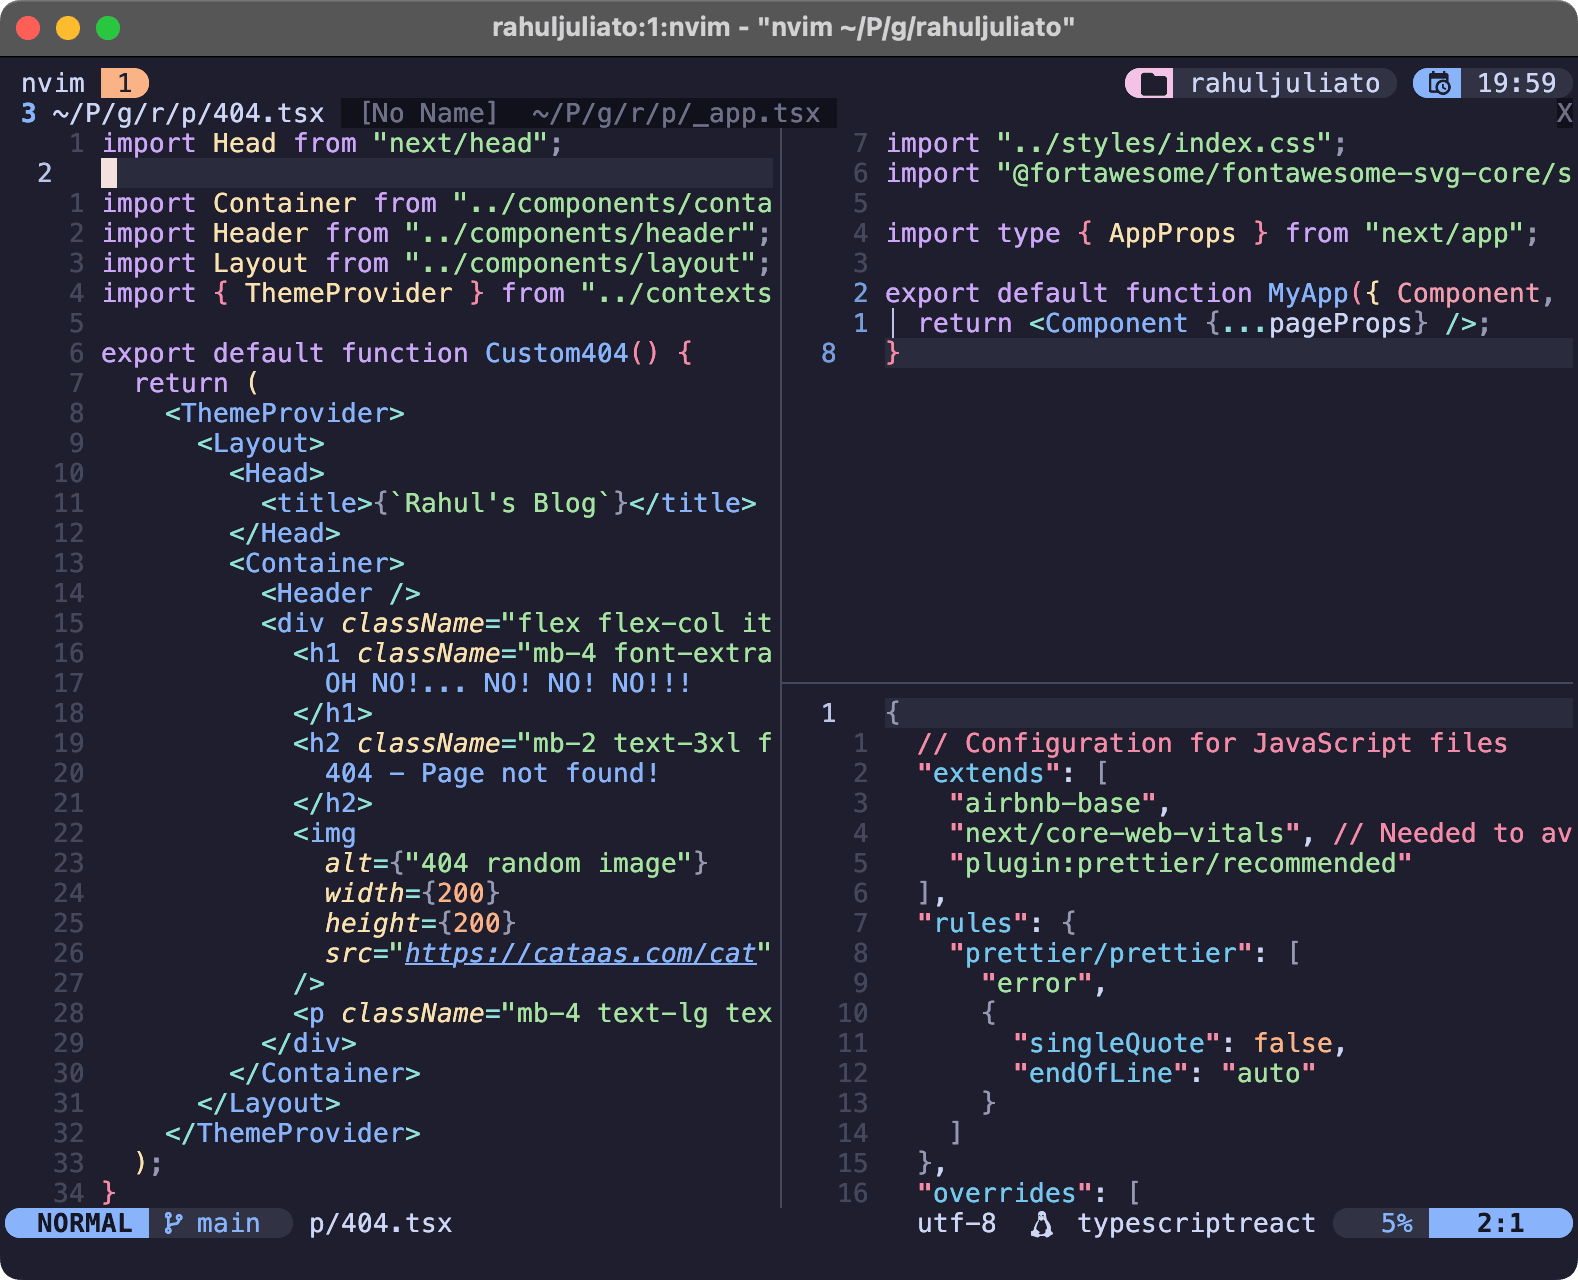
Task: Click the alt attribute '404 random image'
Action: click(x=516, y=863)
